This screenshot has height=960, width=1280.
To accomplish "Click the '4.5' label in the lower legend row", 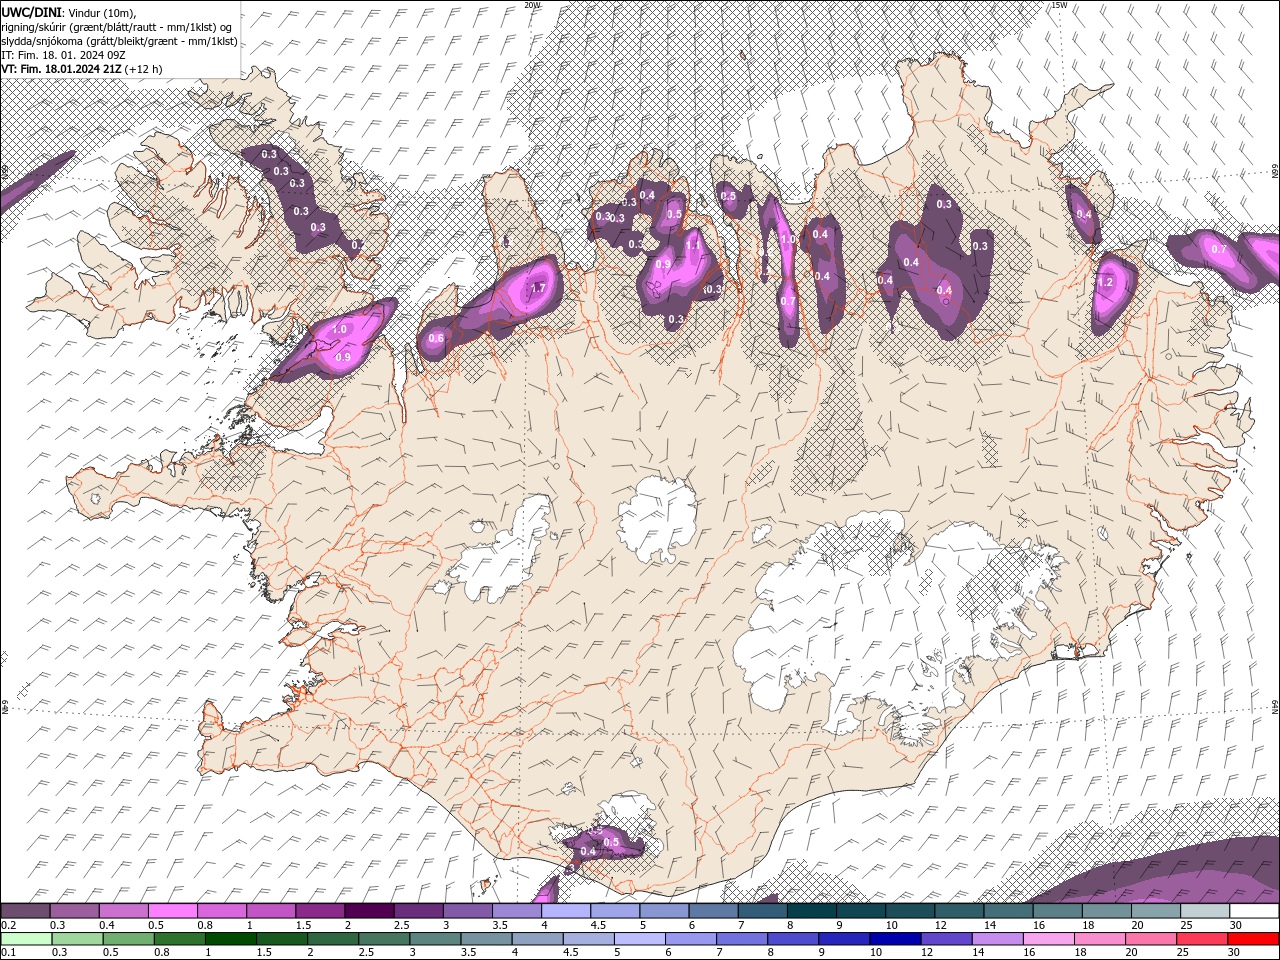I will 570,953.
